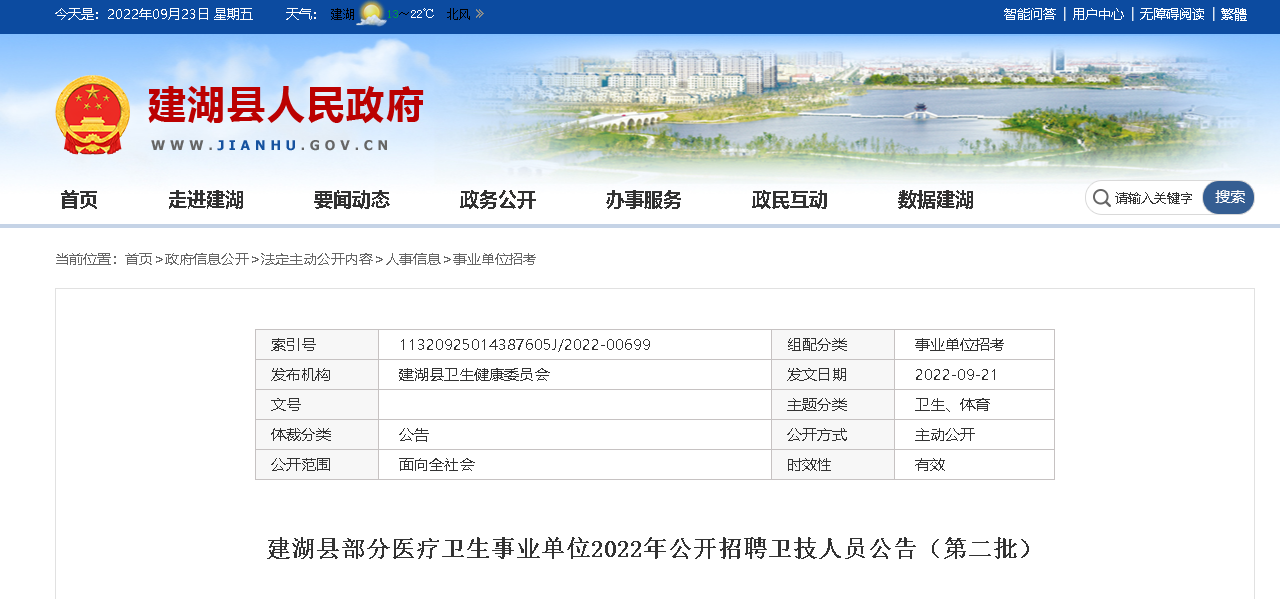Screen dimensions: 1280x599
Task: Open the 首页 main navigation item
Action: tap(79, 200)
